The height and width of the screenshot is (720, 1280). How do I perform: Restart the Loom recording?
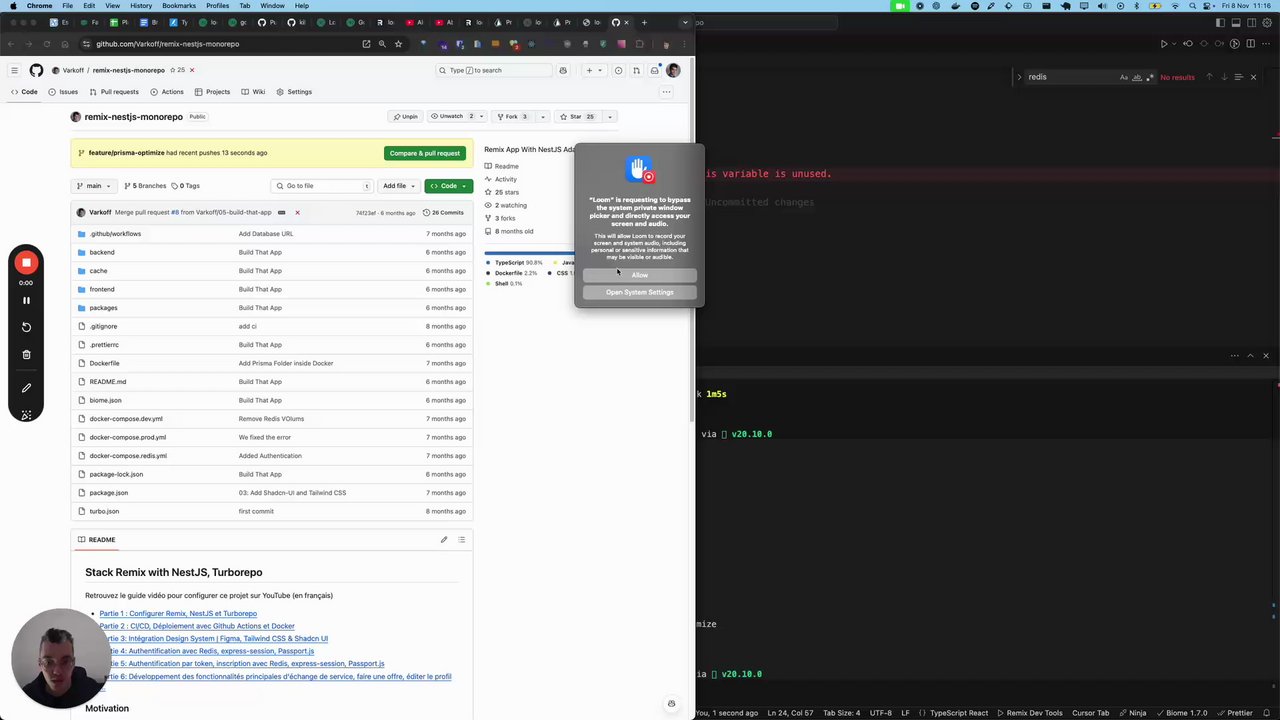tap(26, 327)
